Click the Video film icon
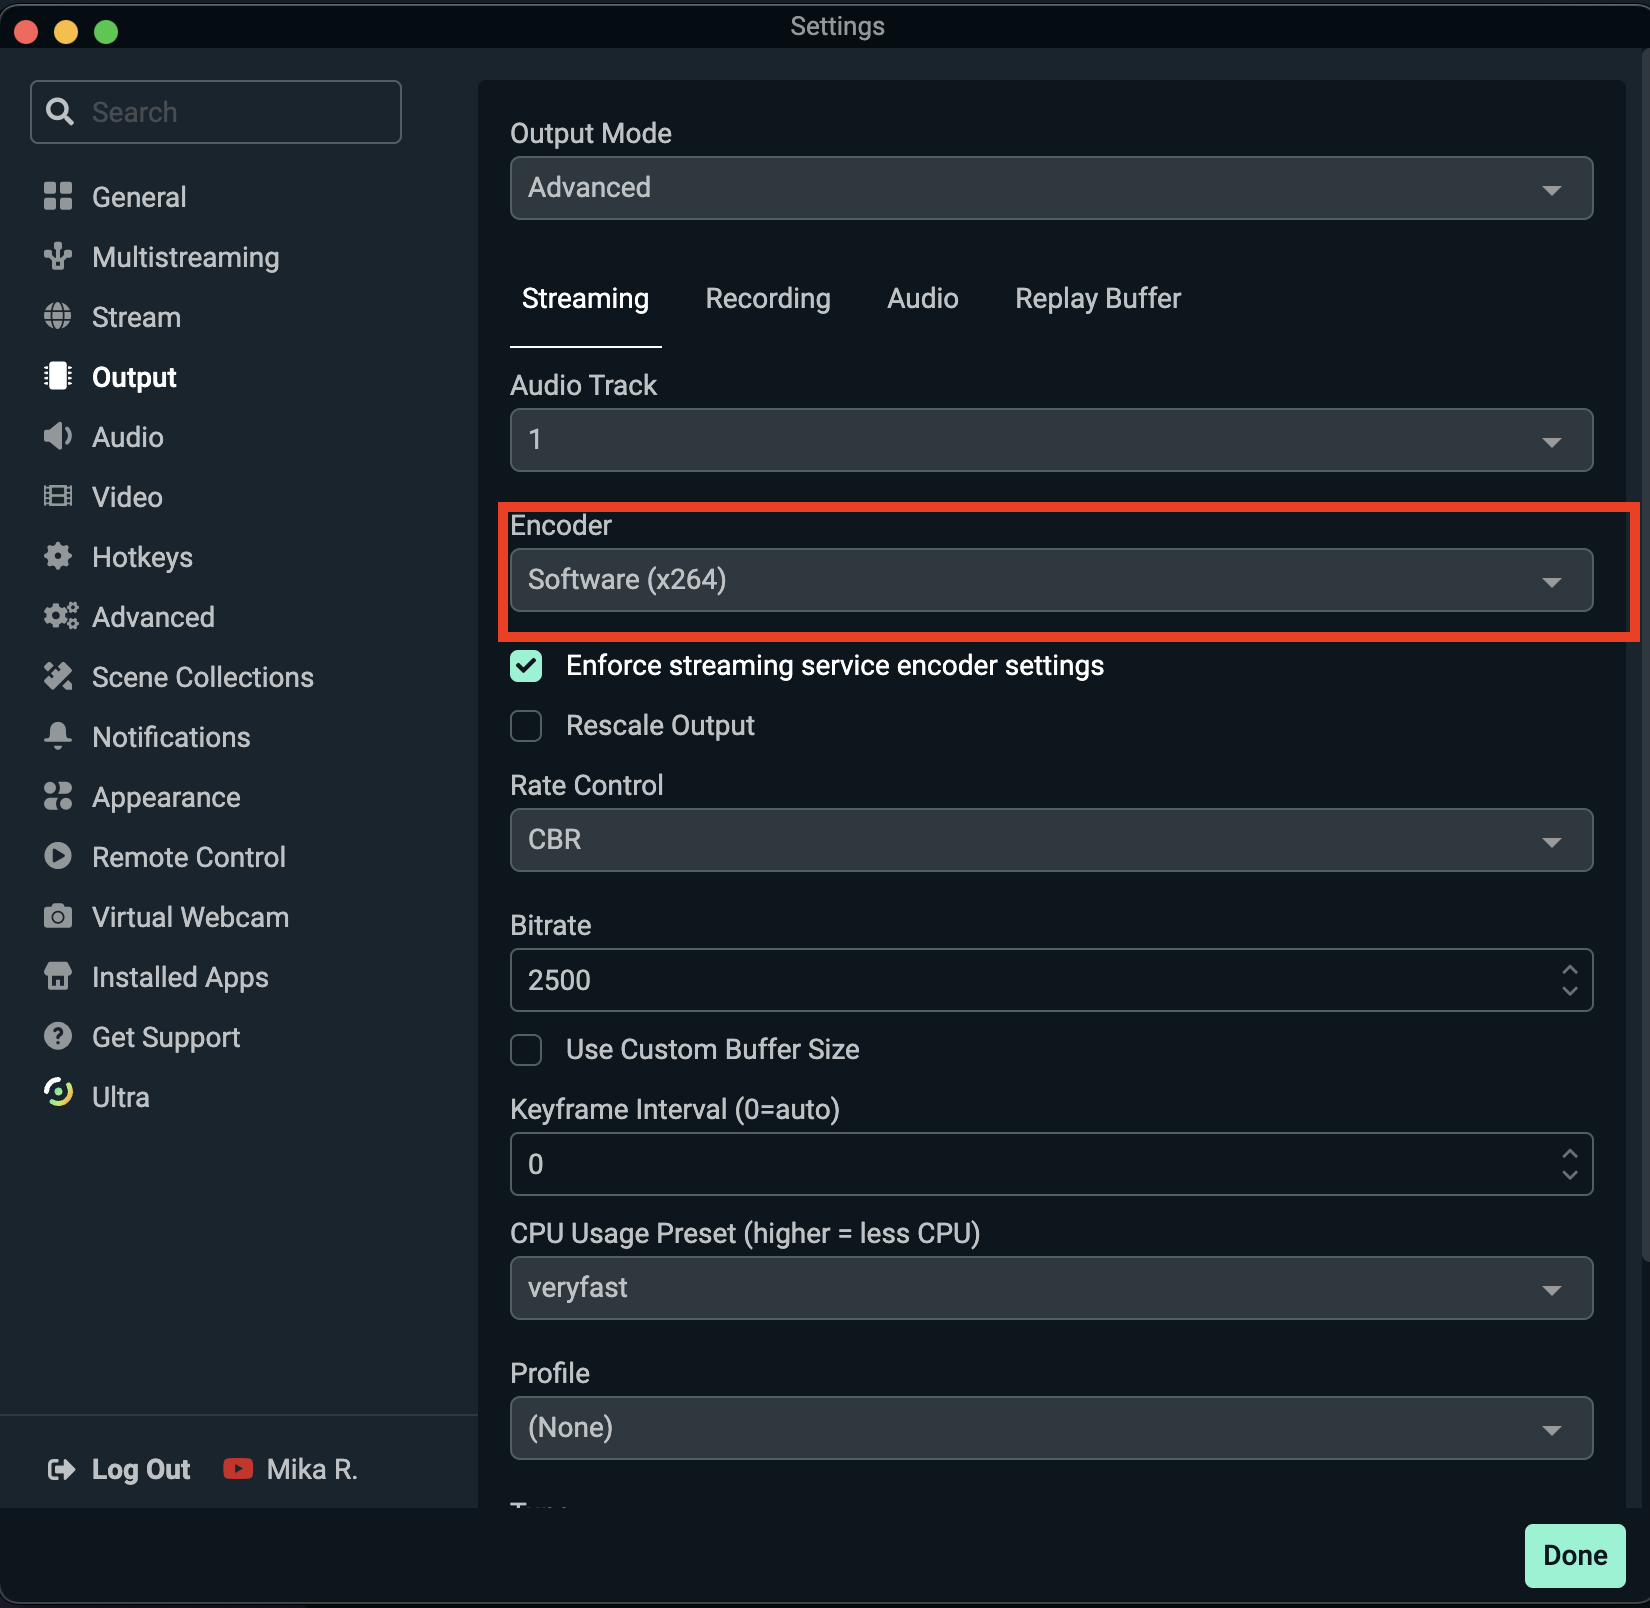 [58, 496]
